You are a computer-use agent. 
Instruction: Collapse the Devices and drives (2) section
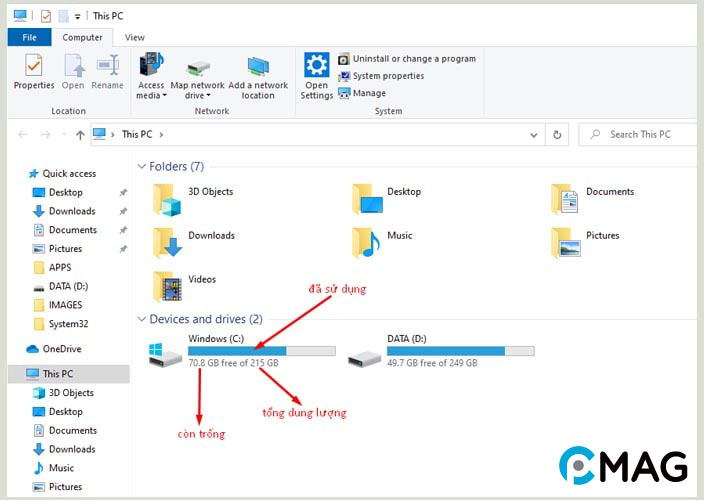(141, 319)
